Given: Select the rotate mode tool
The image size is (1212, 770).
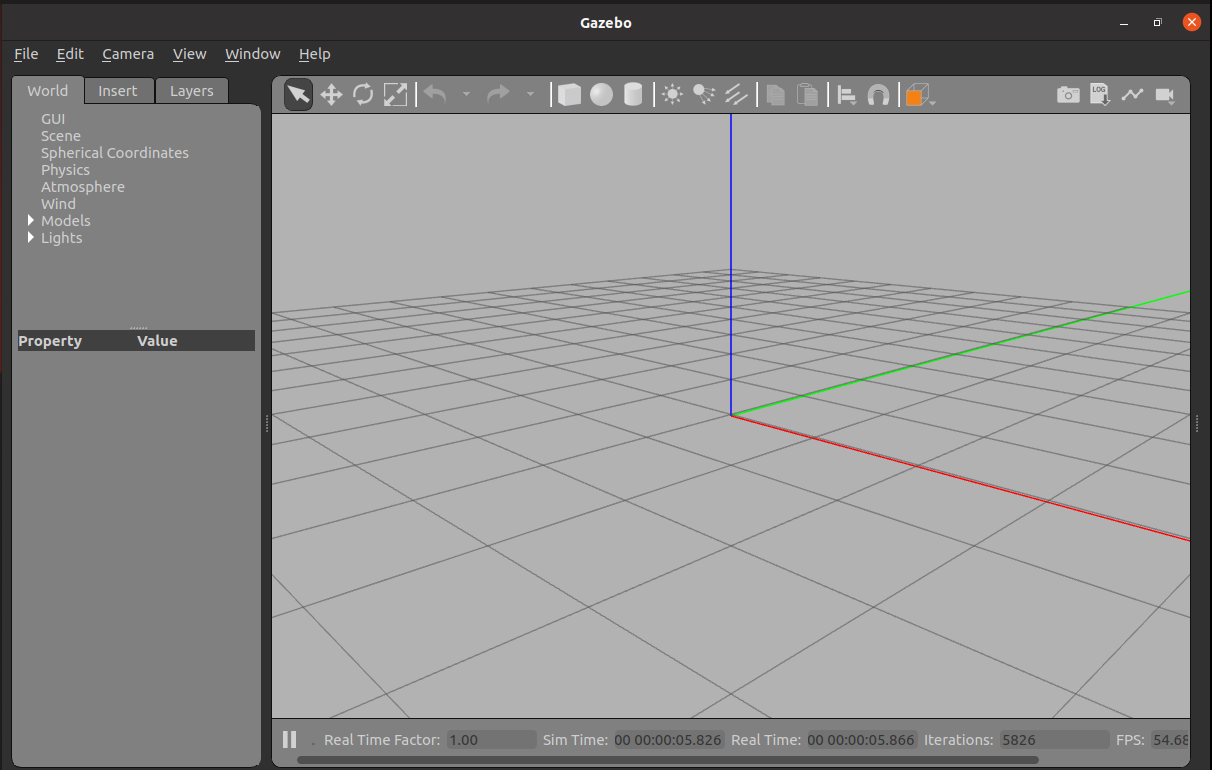Looking at the screenshot, I should (x=363, y=95).
